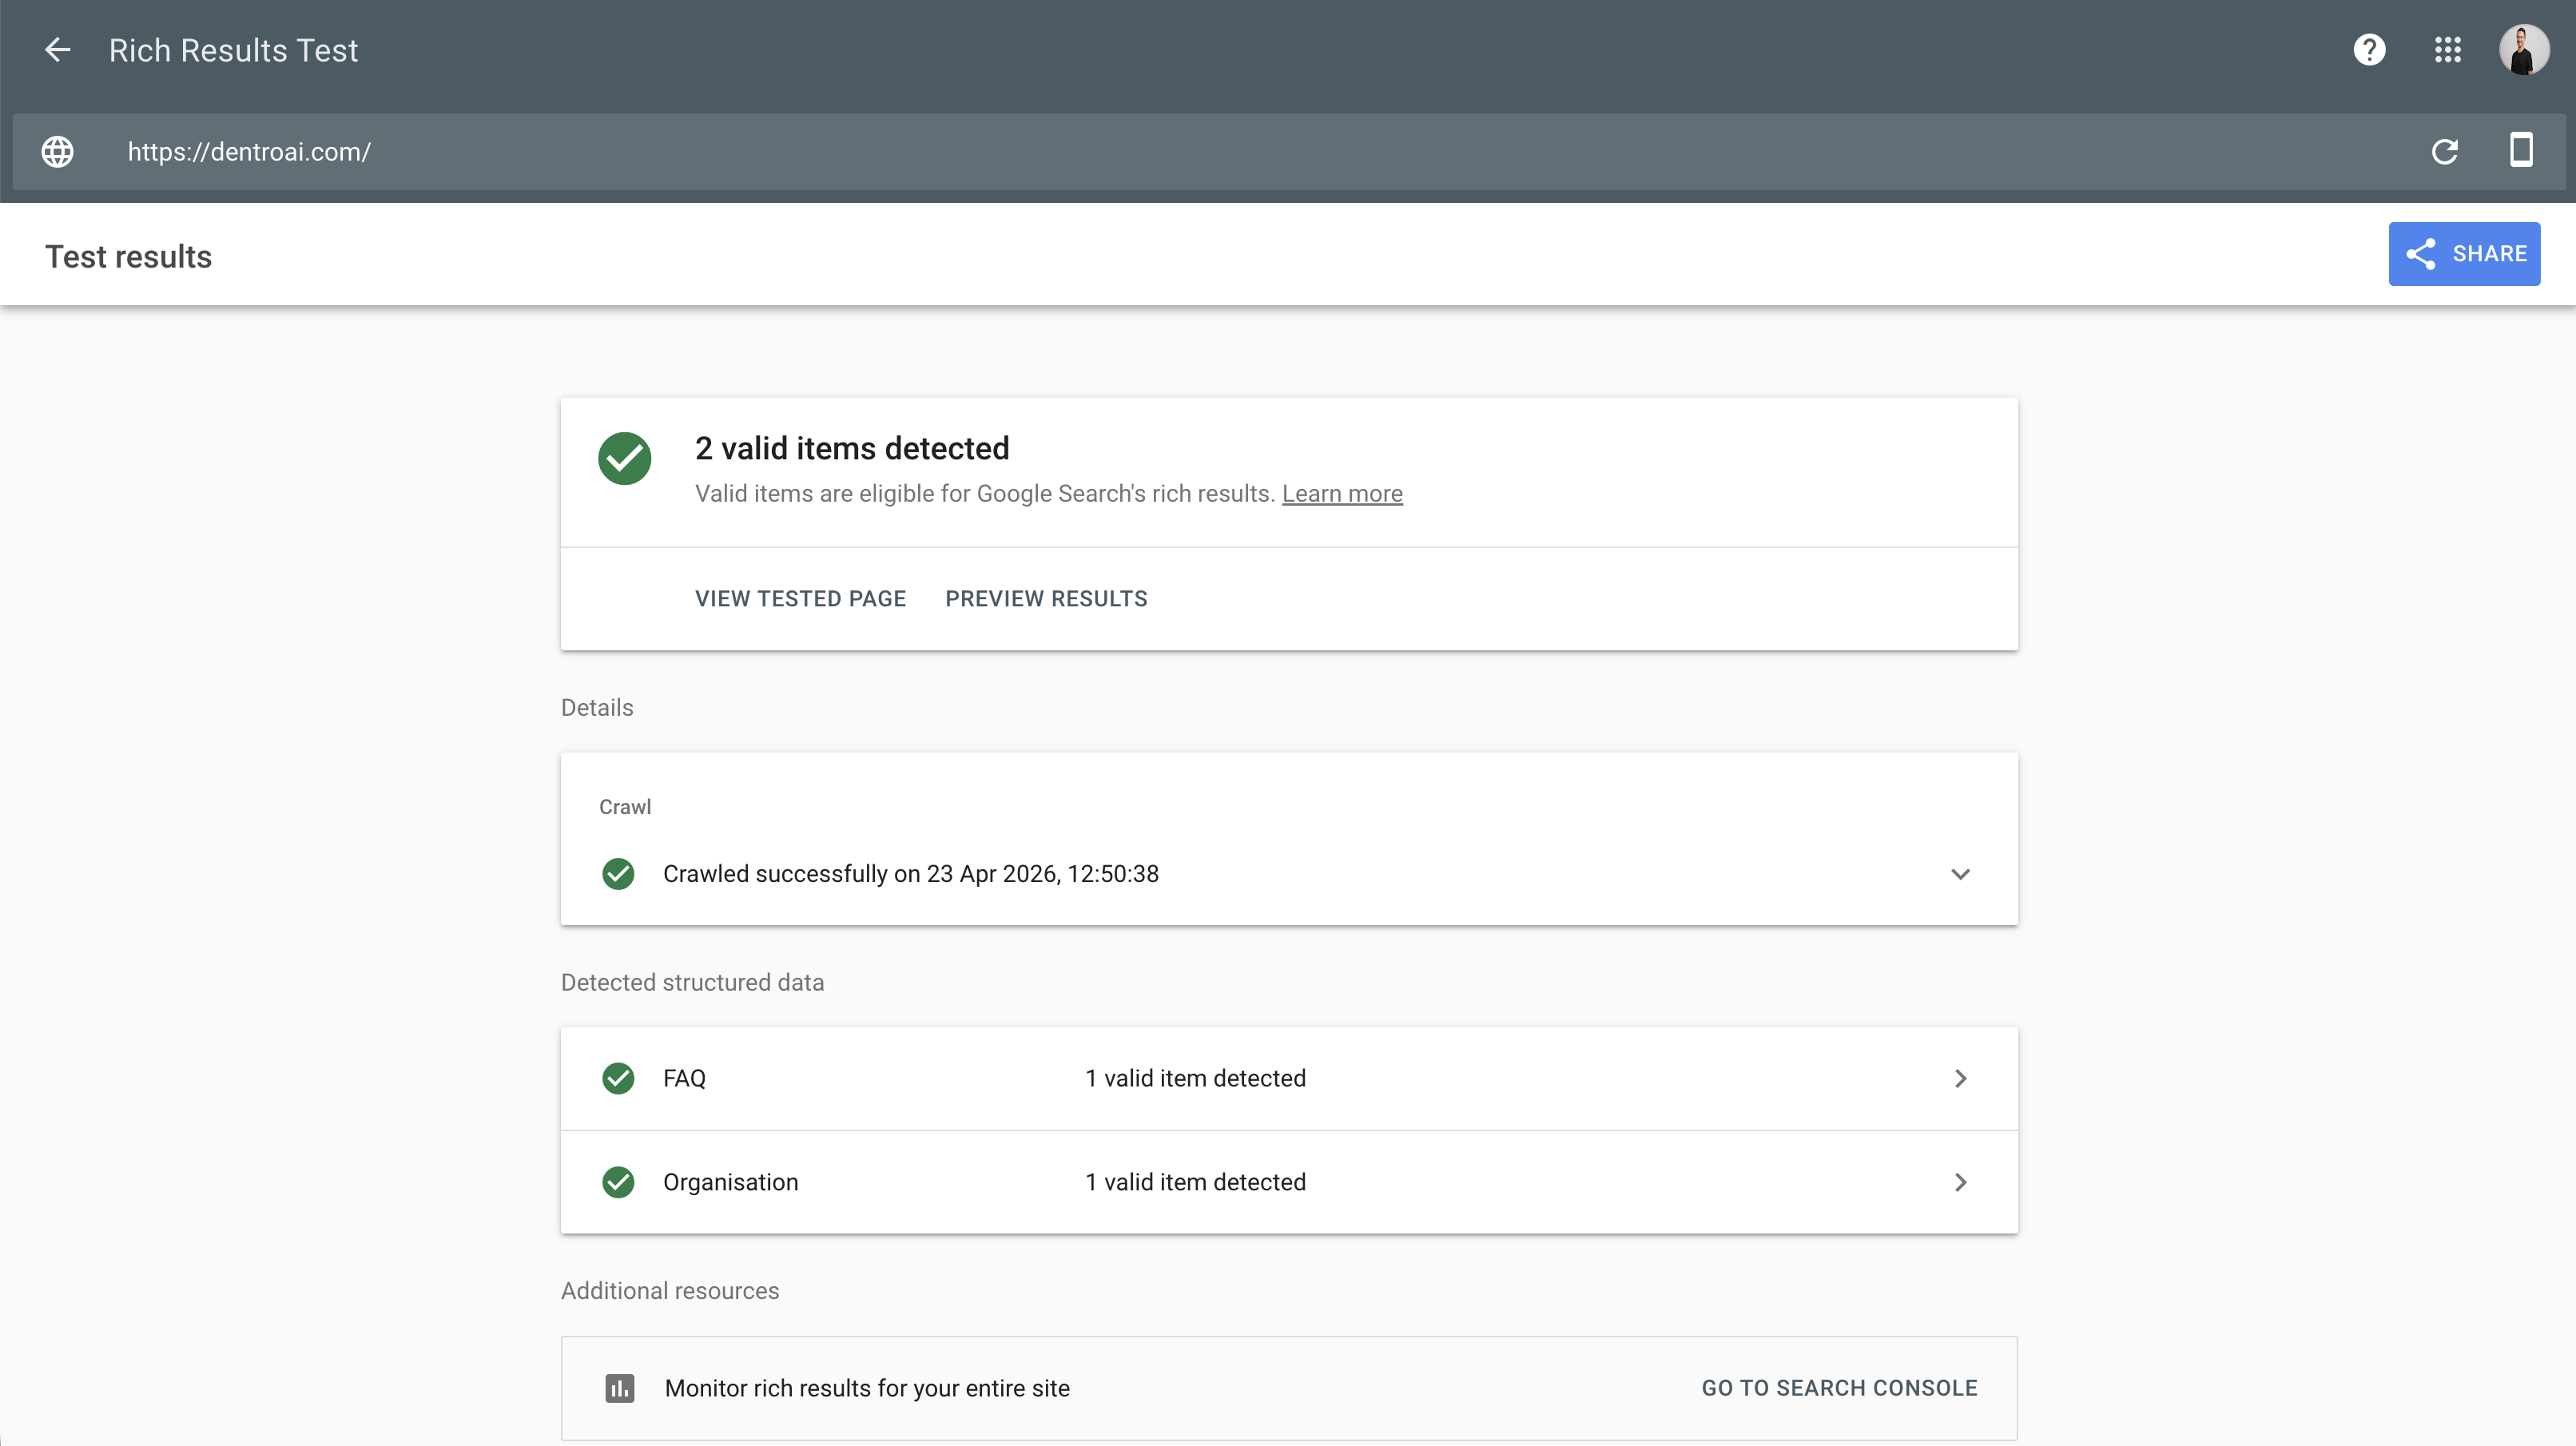Open the Google apps grid
Image resolution: width=2576 pixels, height=1446 pixels.
point(2447,50)
